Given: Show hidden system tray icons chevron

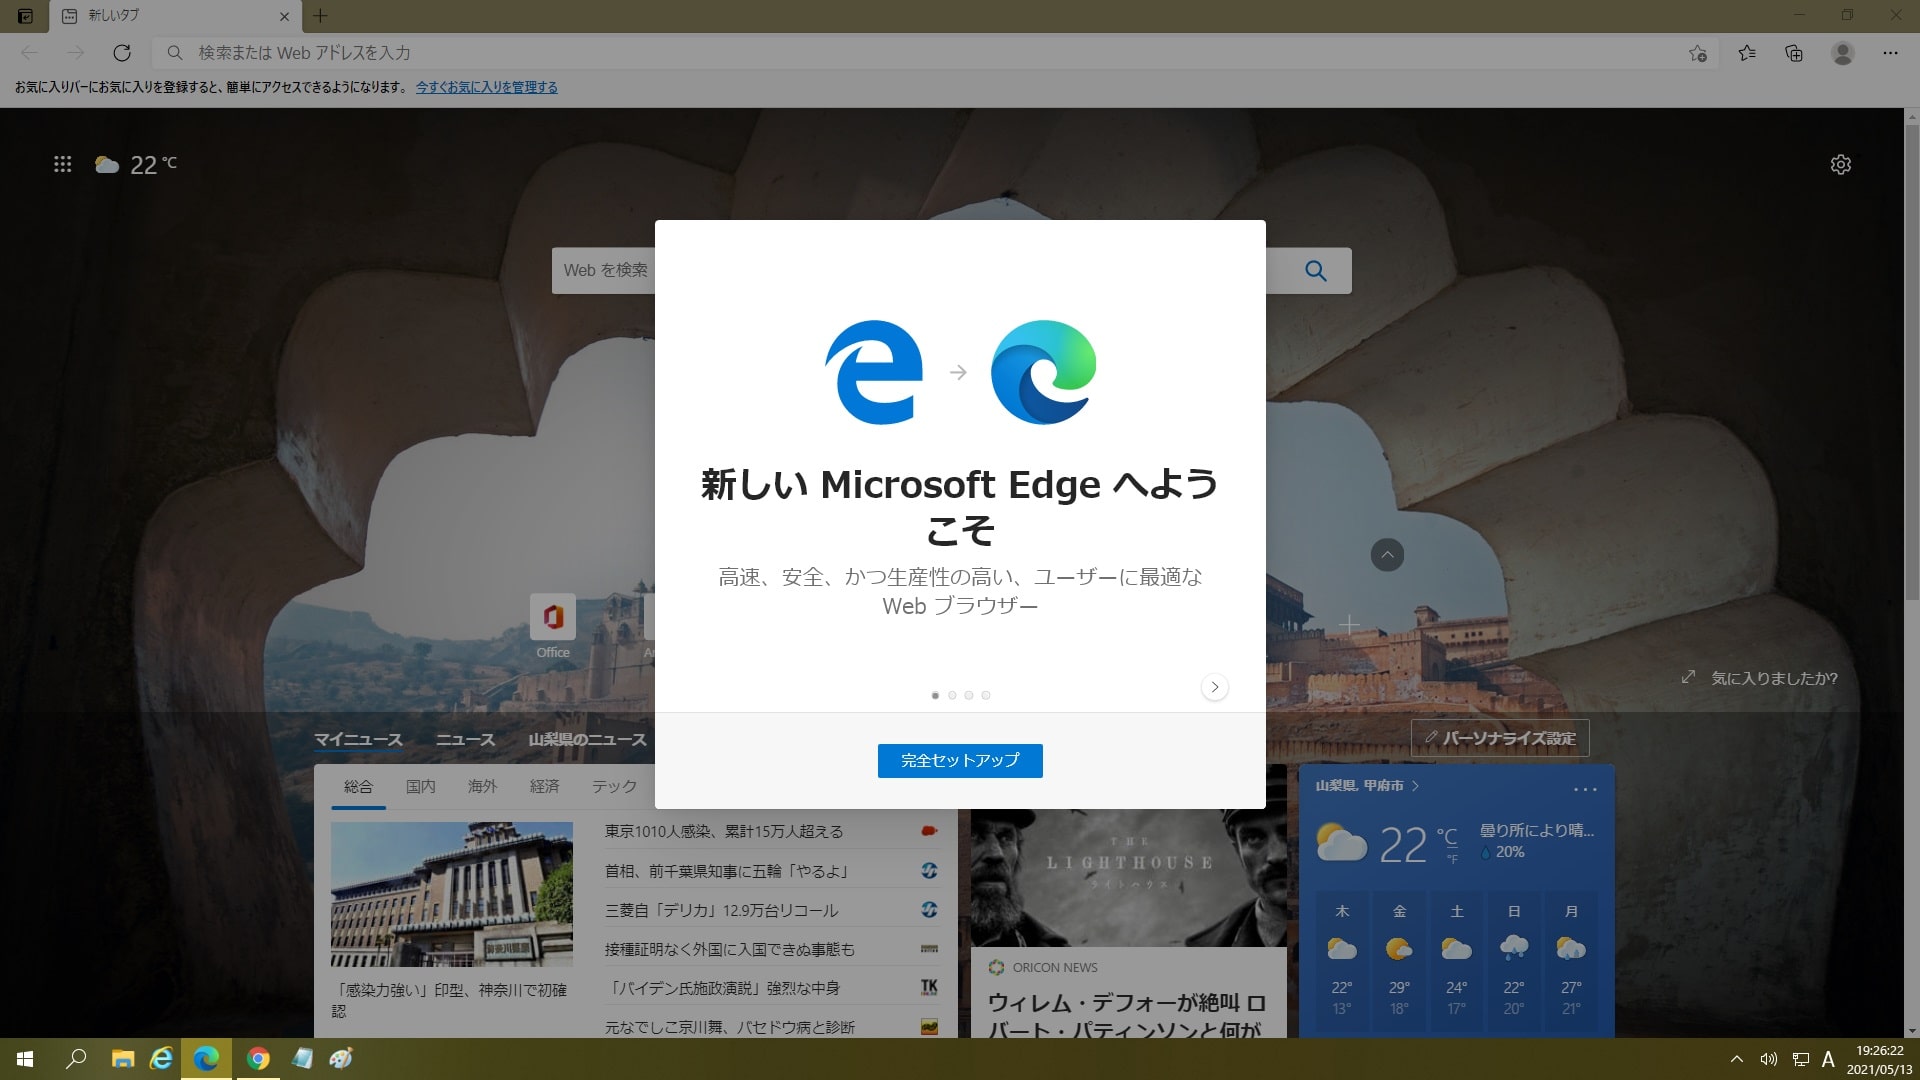Looking at the screenshot, I should (x=1737, y=1059).
